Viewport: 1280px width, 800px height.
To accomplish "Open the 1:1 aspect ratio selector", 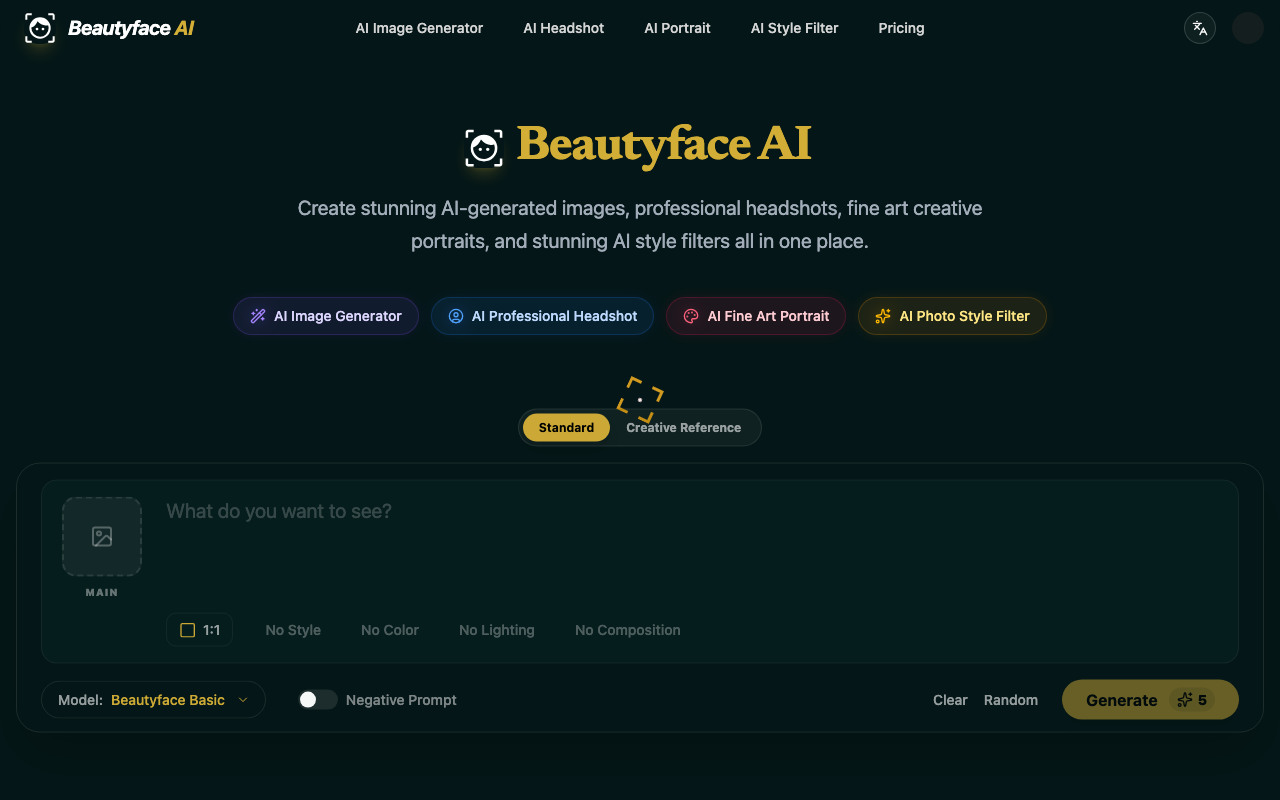I will (x=200, y=630).
